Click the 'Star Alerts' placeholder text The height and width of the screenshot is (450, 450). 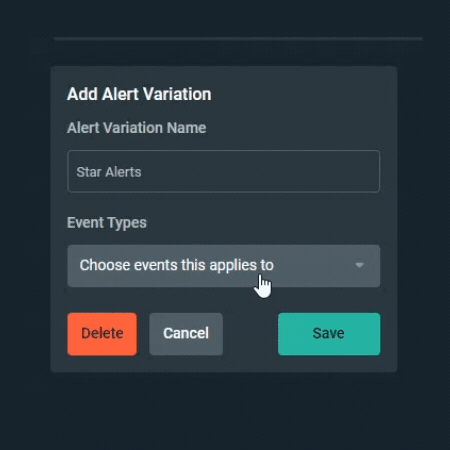click(109, 172)
